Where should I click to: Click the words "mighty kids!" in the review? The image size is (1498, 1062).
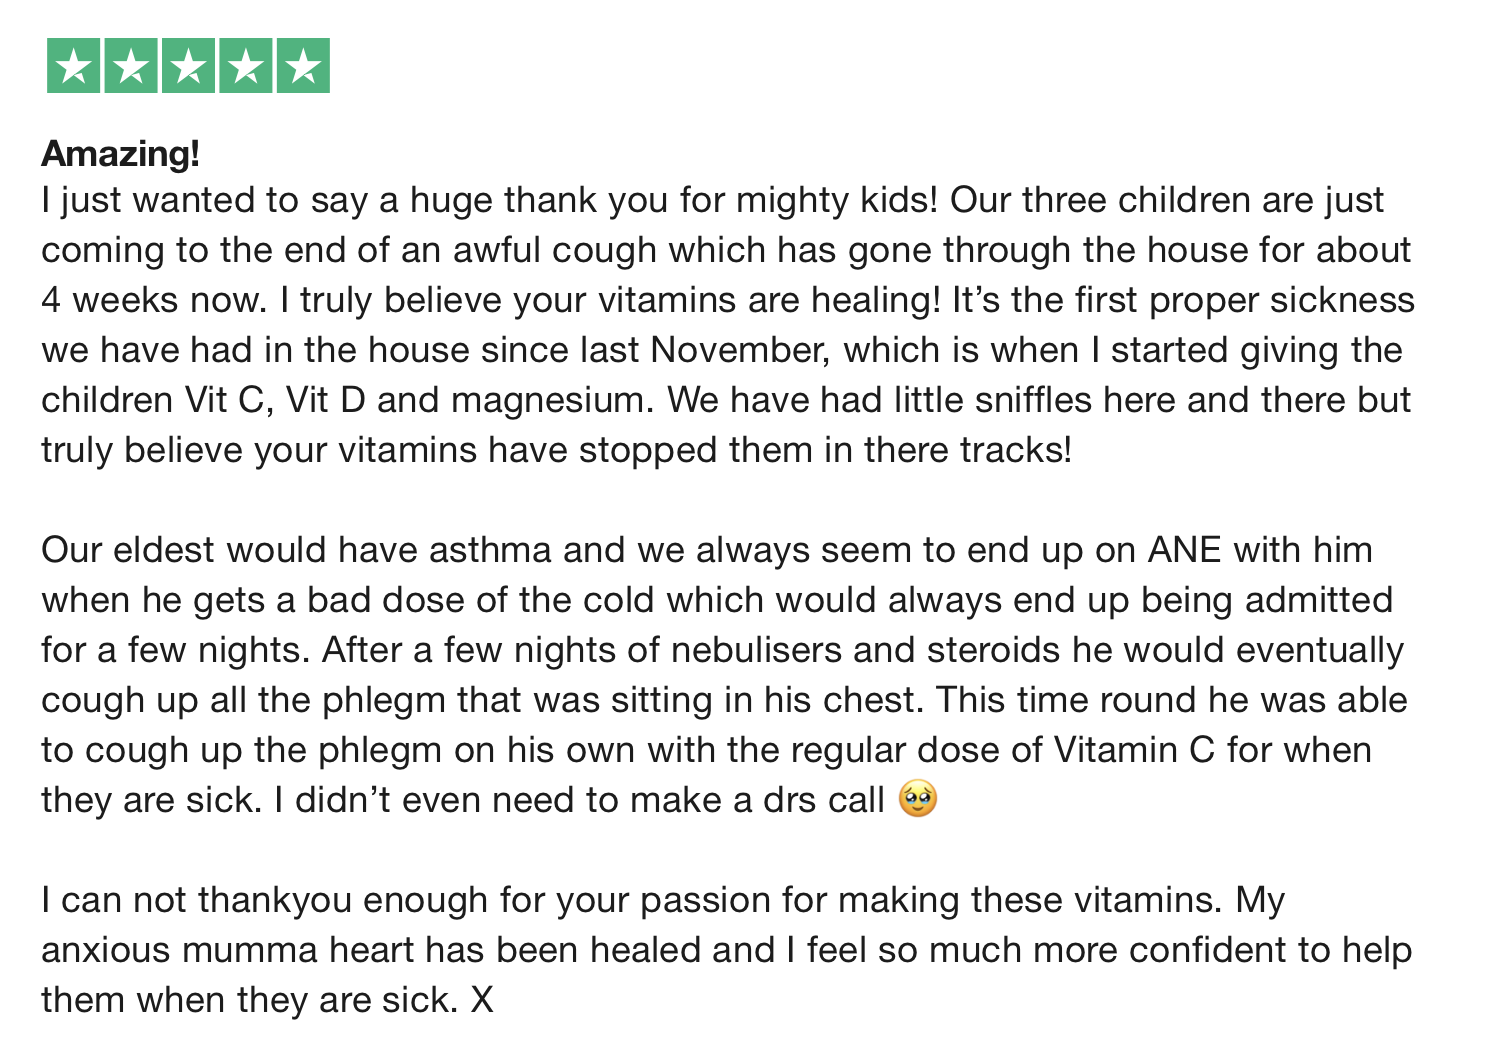[837, 201]
